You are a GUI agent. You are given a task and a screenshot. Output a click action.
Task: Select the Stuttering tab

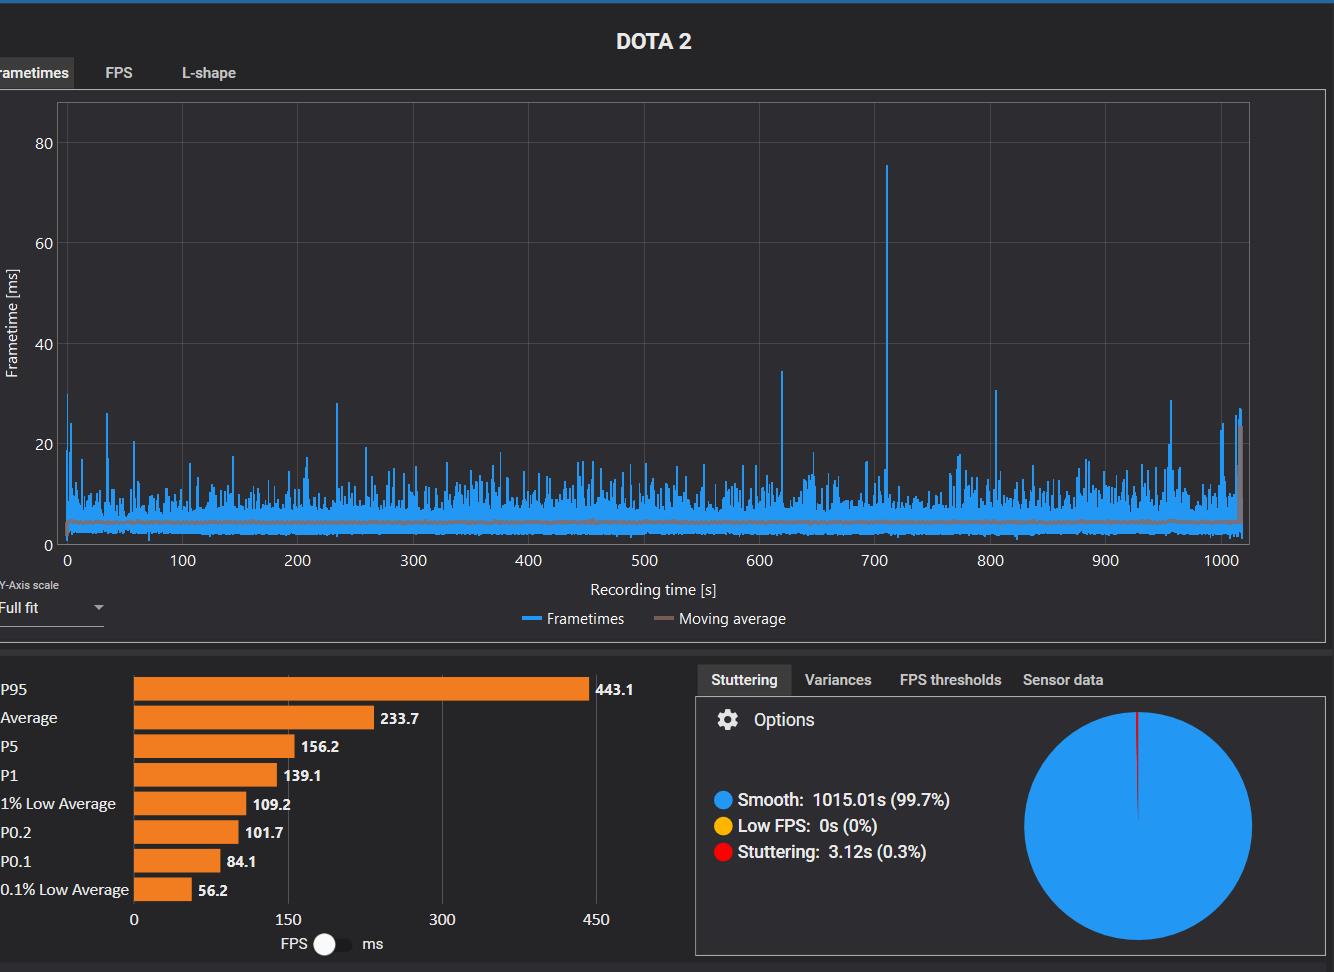(x=744, y=680)
